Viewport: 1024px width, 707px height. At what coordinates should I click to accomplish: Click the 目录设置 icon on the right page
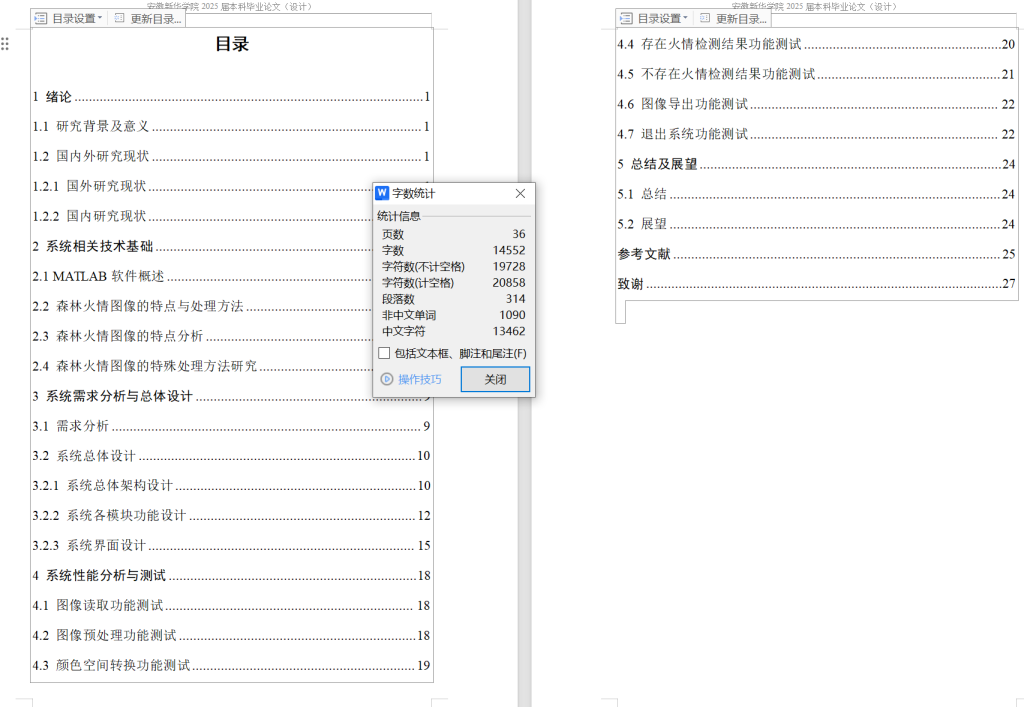pos(625,18)
